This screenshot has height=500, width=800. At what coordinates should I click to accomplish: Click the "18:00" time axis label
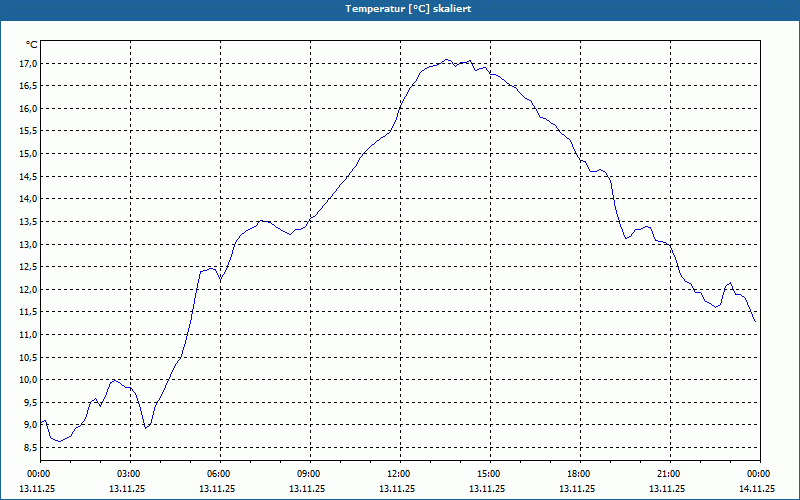click(x=577, y=474)
